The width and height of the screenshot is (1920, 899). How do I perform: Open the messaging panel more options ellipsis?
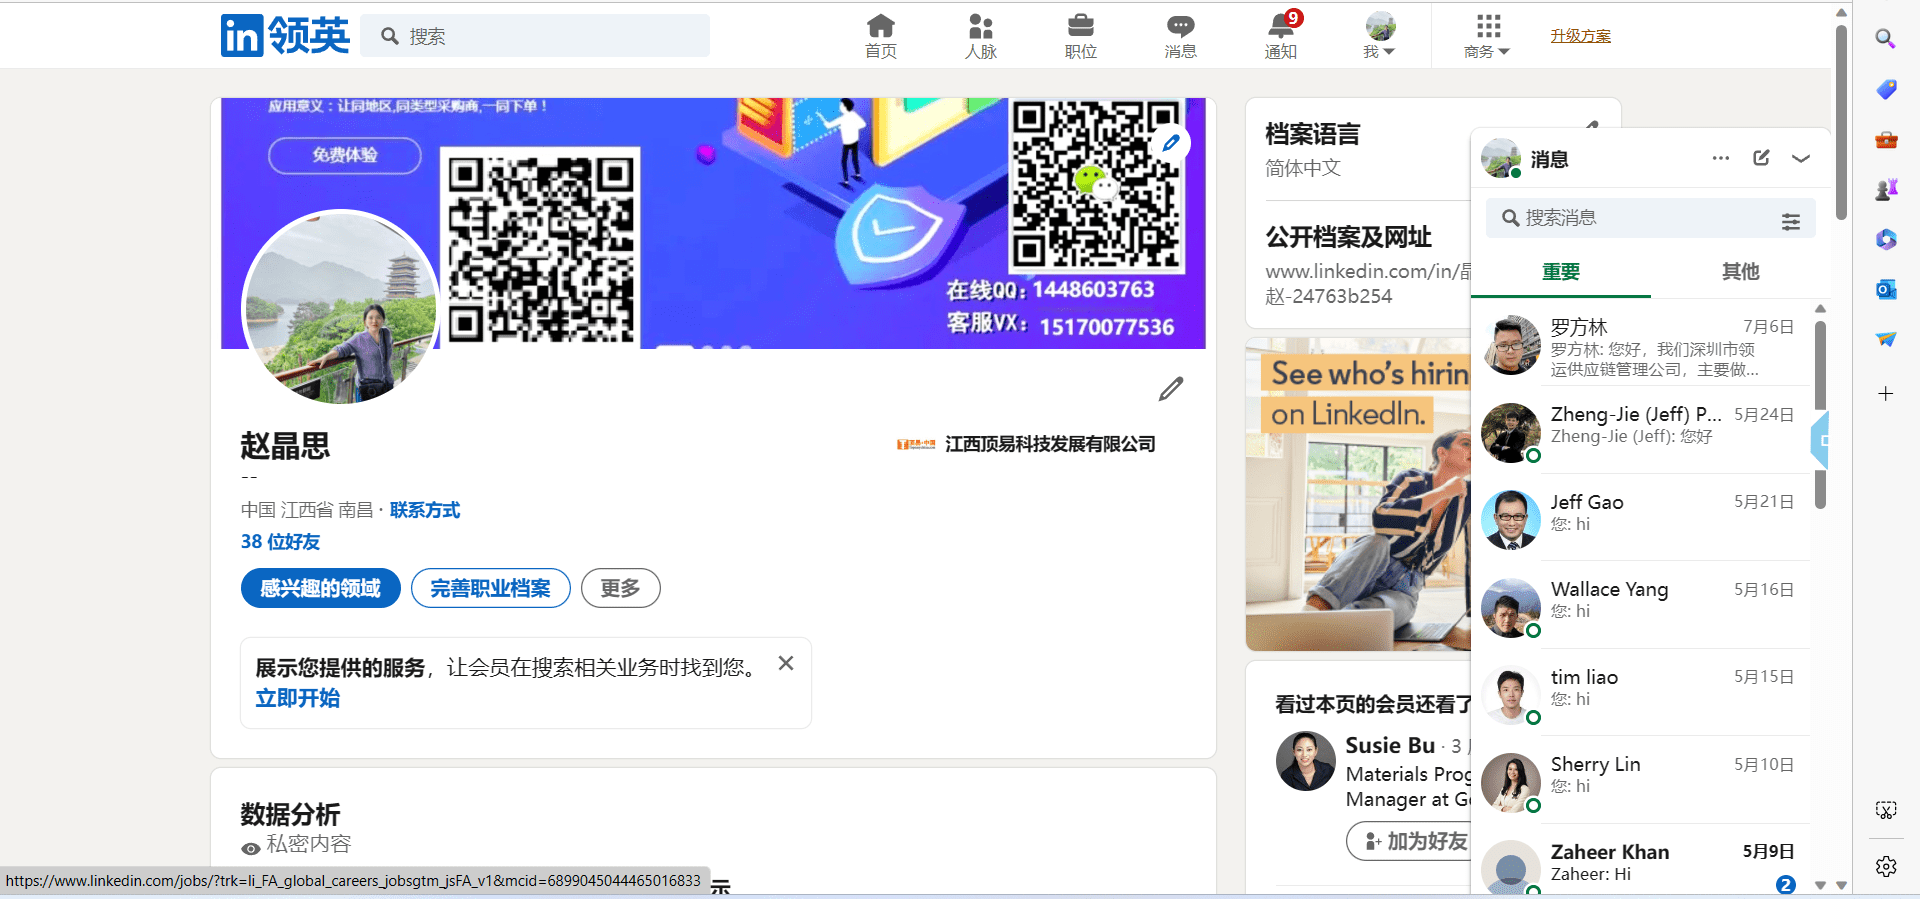coord(1720,158)
